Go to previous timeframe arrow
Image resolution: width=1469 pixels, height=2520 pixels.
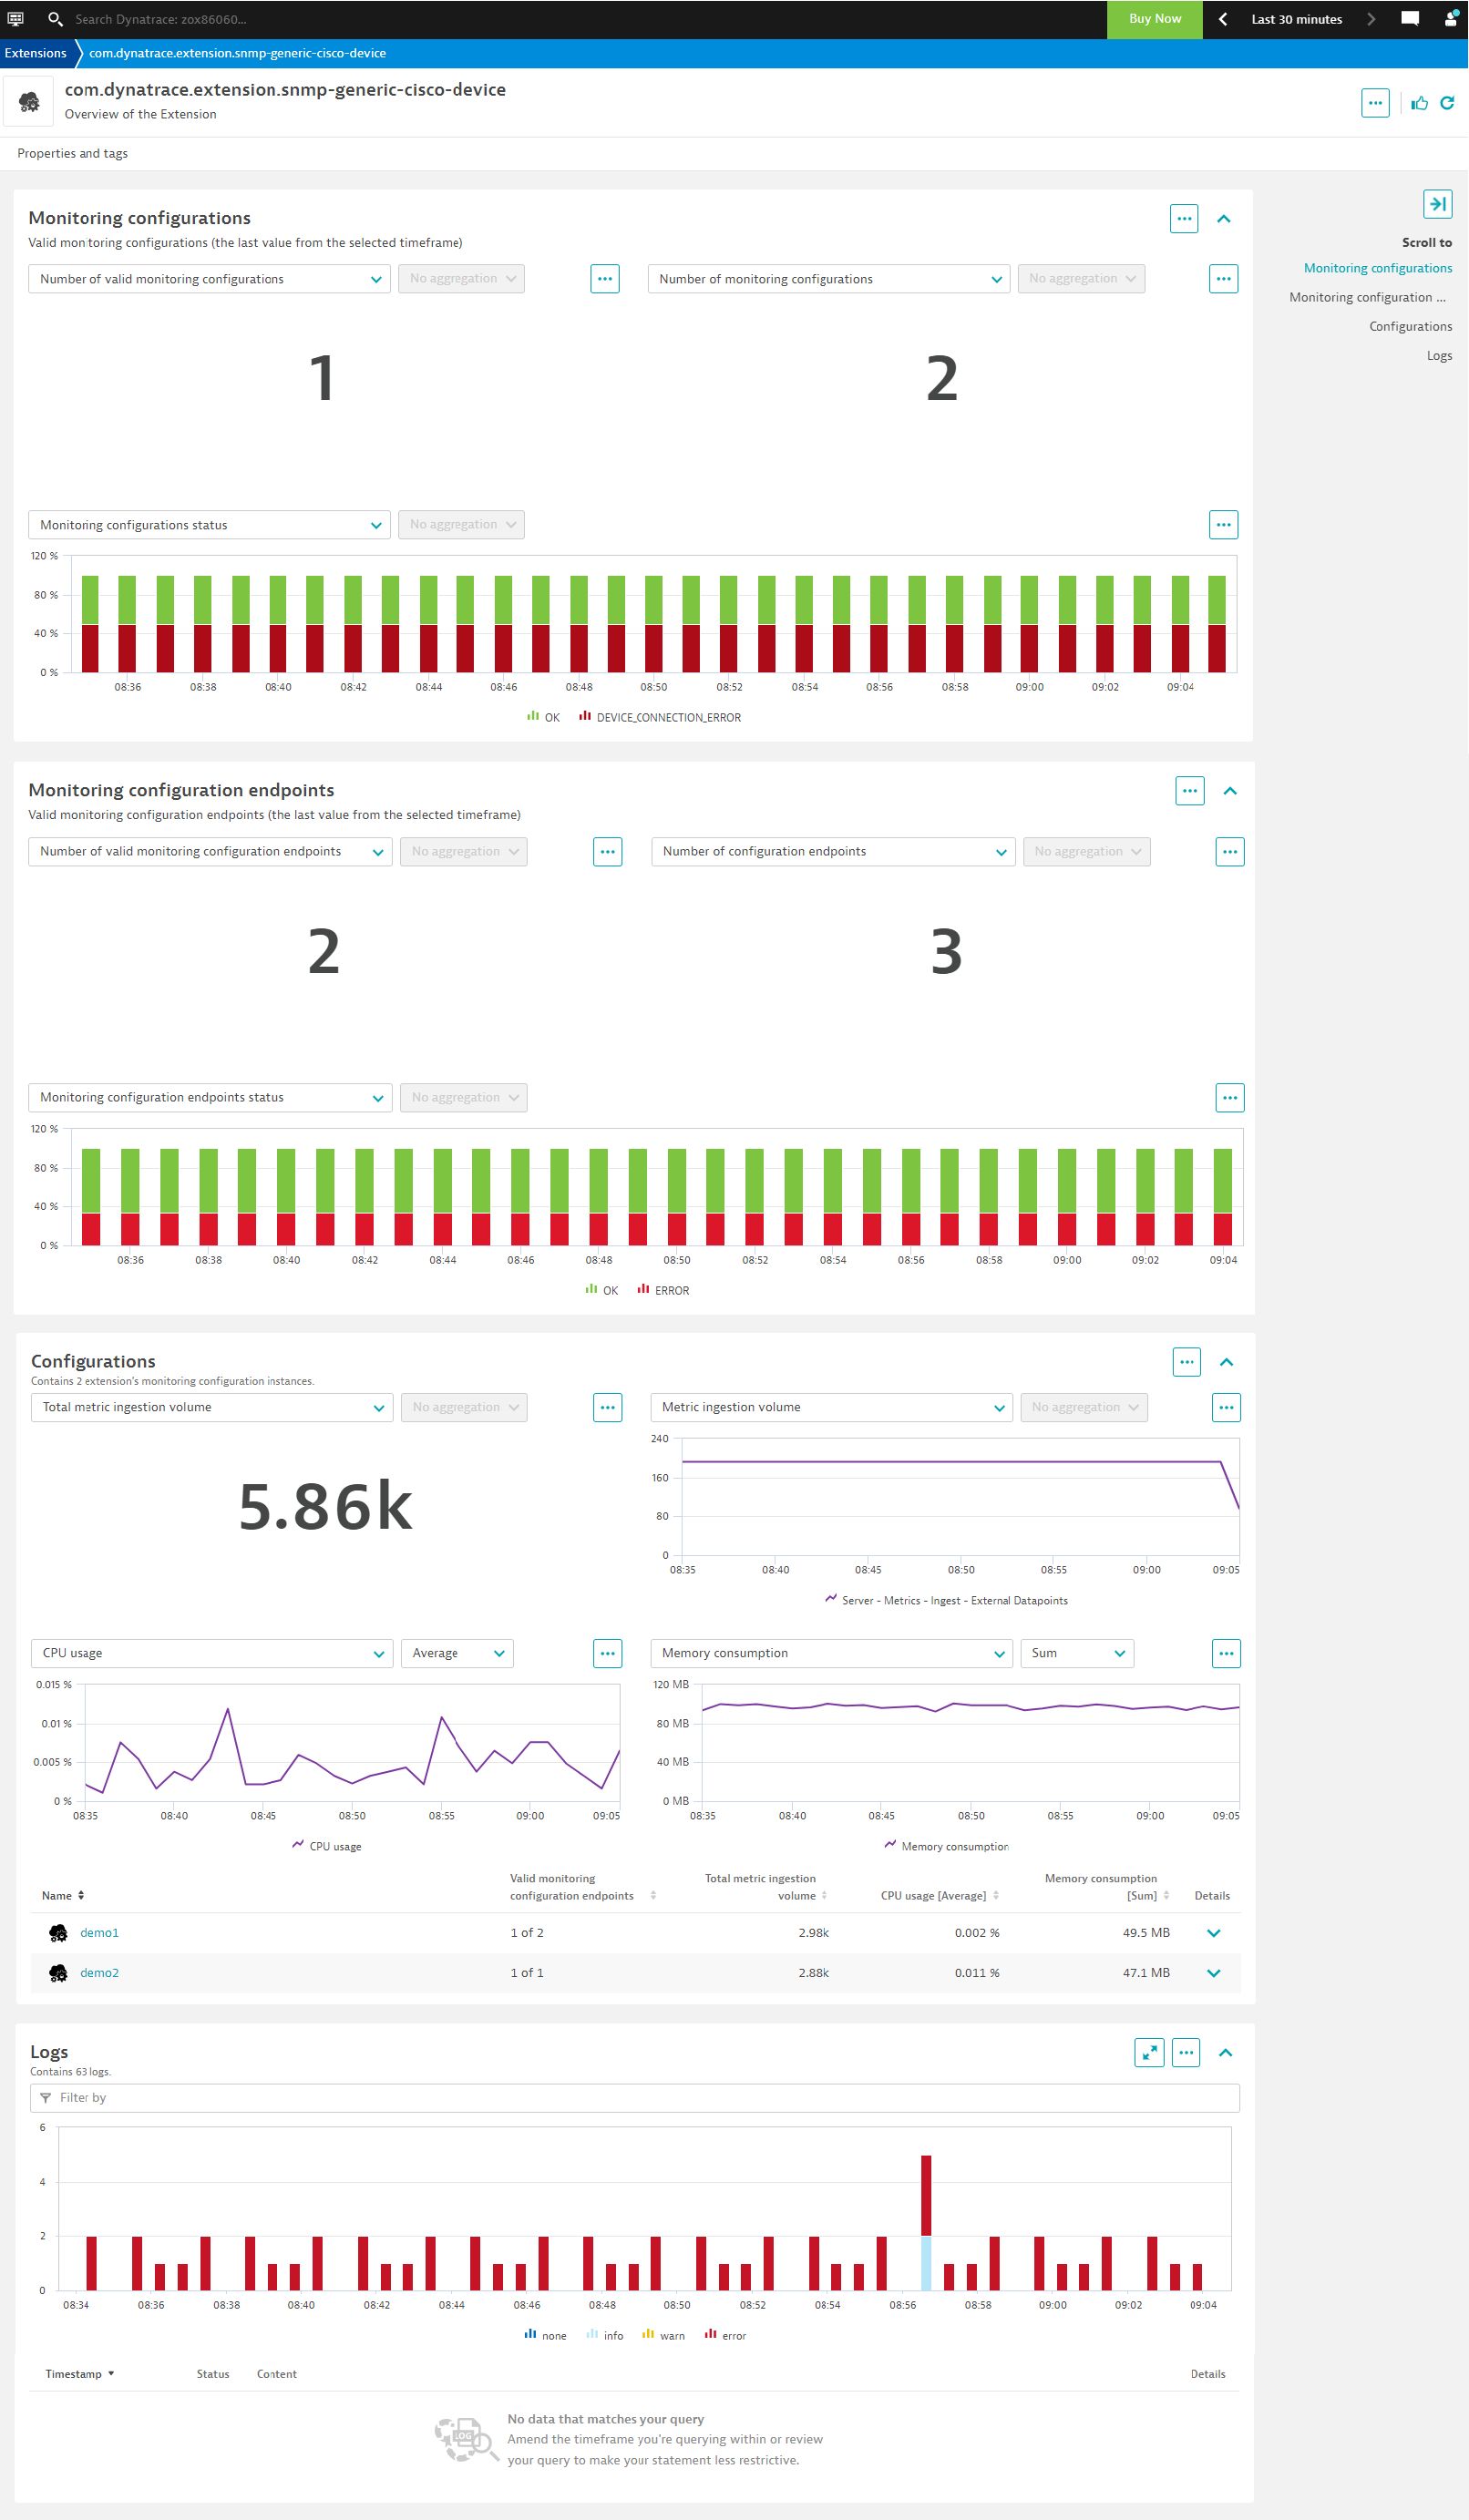click(x=1222, y=19)
